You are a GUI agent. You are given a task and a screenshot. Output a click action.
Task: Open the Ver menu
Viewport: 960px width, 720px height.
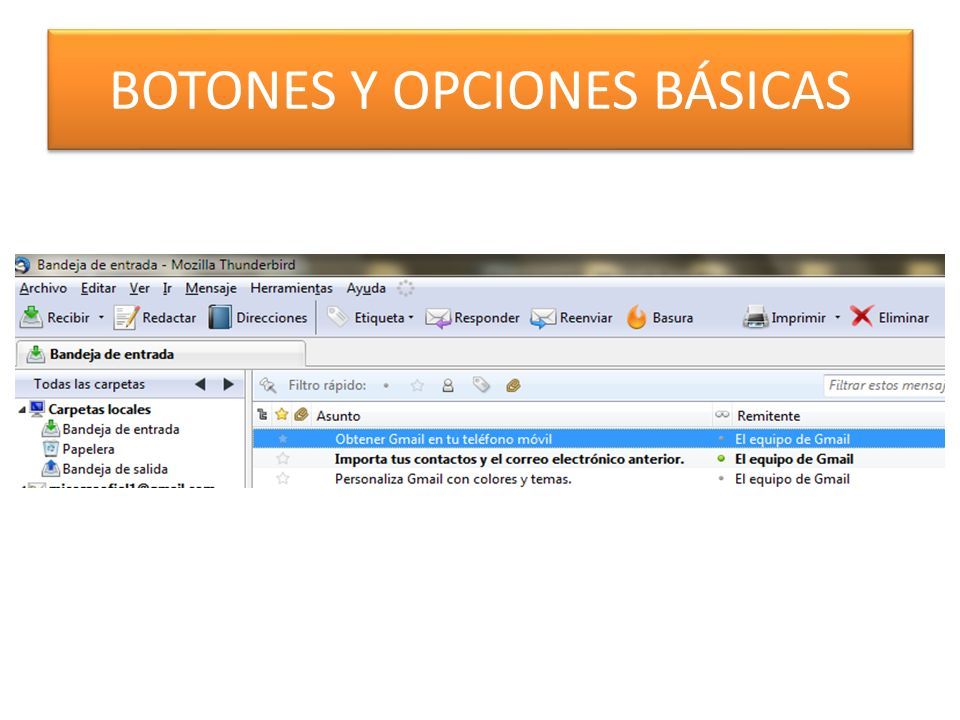(x=139, y=288)
